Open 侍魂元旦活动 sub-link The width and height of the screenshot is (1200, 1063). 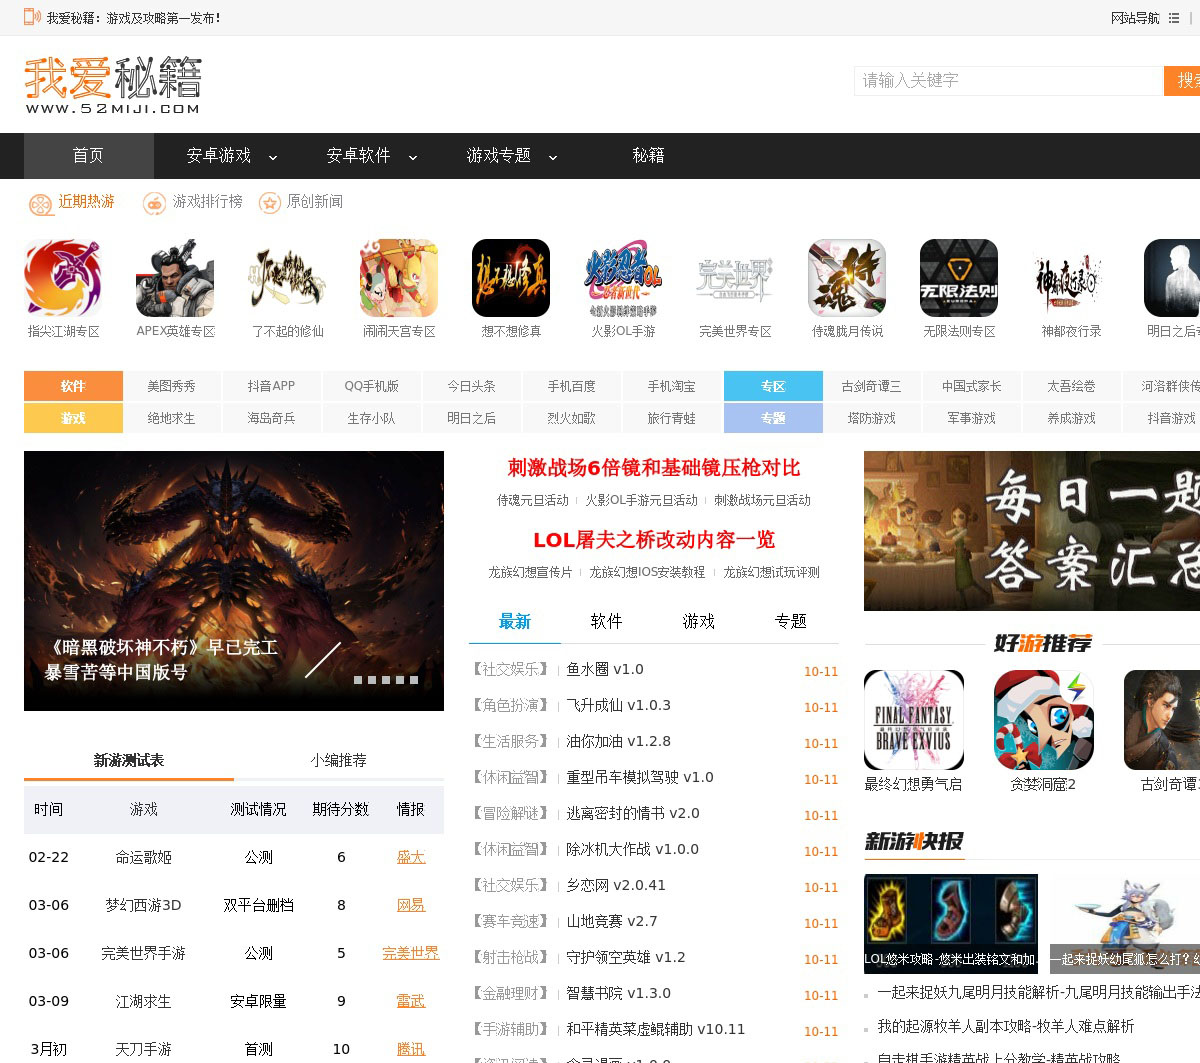[533, 500]
